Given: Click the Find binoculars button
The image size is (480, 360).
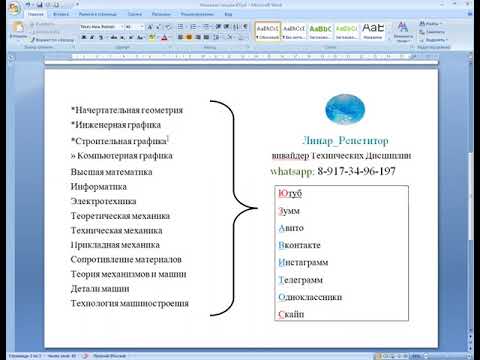Looking at the screenshot, I should click(x=430, y=24).
